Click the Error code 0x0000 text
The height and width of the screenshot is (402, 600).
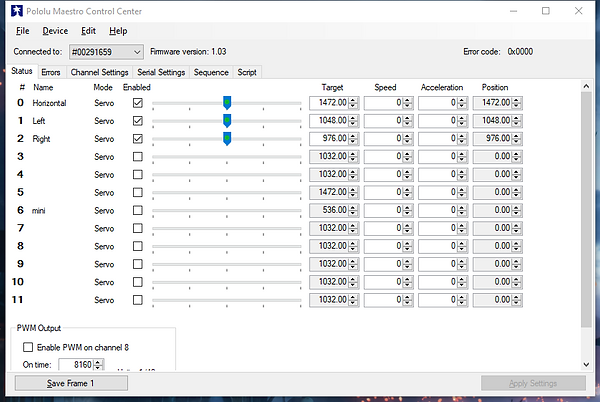498,52
